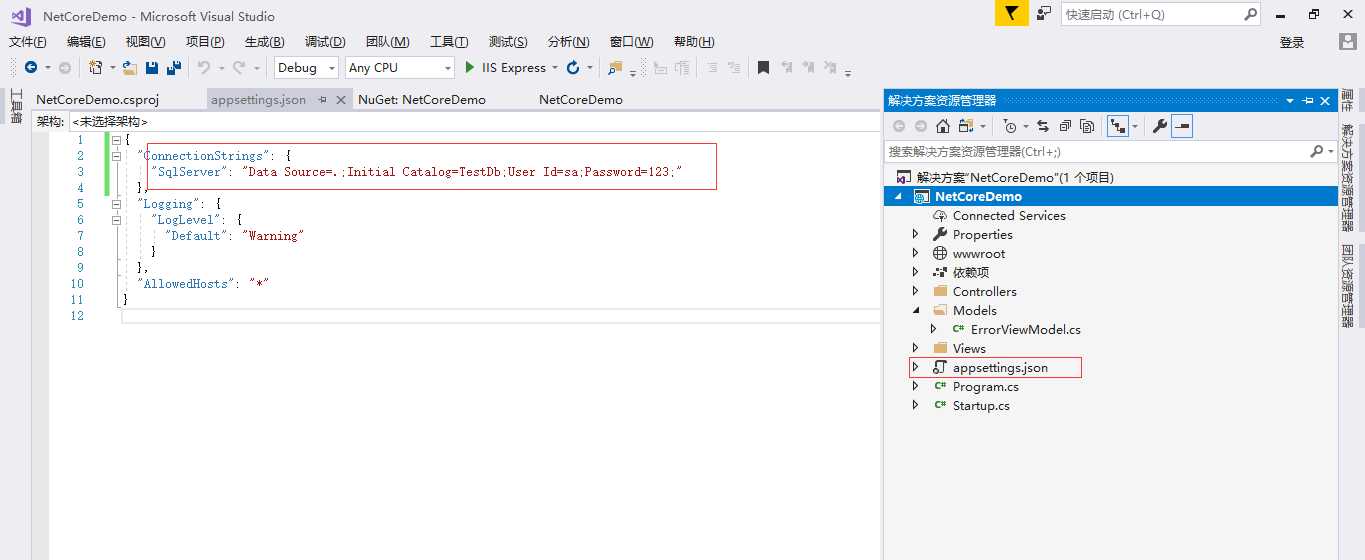
Task: Click Sync with Active Document icon
Action: click(x=1043, y=126)
